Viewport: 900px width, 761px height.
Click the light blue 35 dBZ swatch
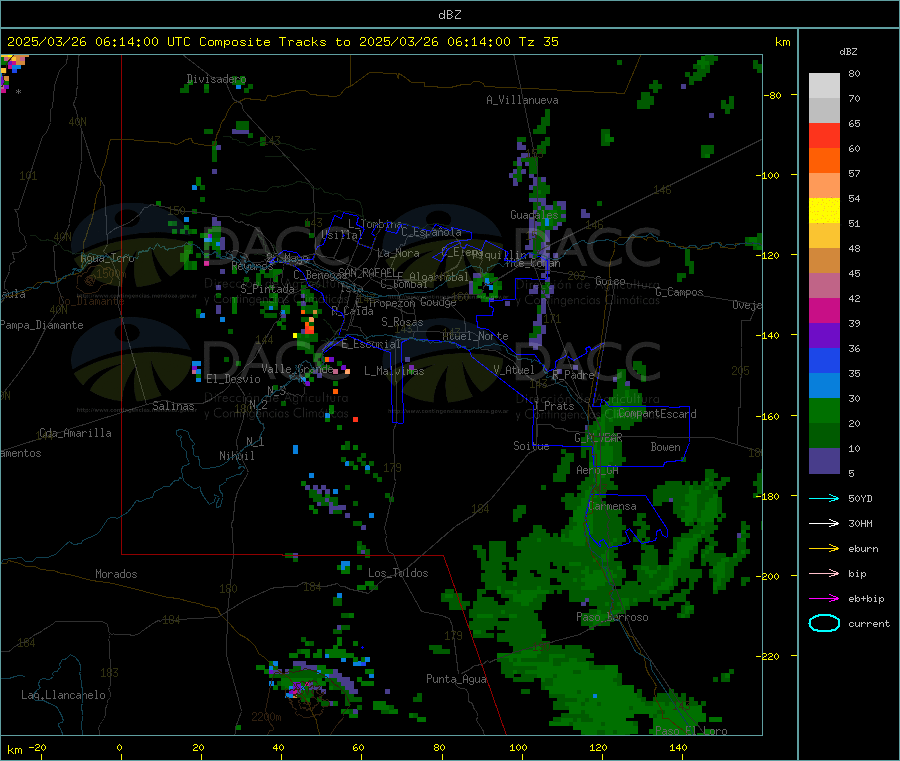coord(824,385)
